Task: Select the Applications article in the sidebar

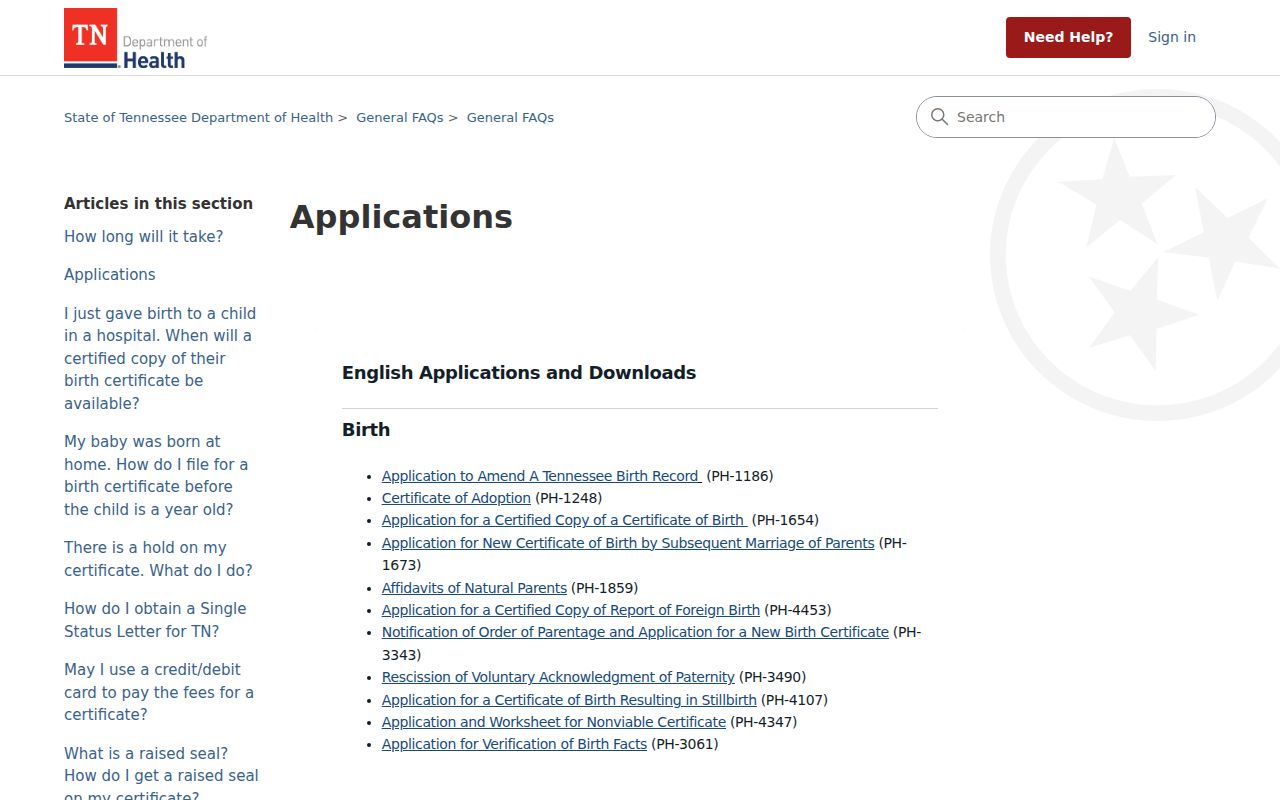Action: [x=110, y=275]
